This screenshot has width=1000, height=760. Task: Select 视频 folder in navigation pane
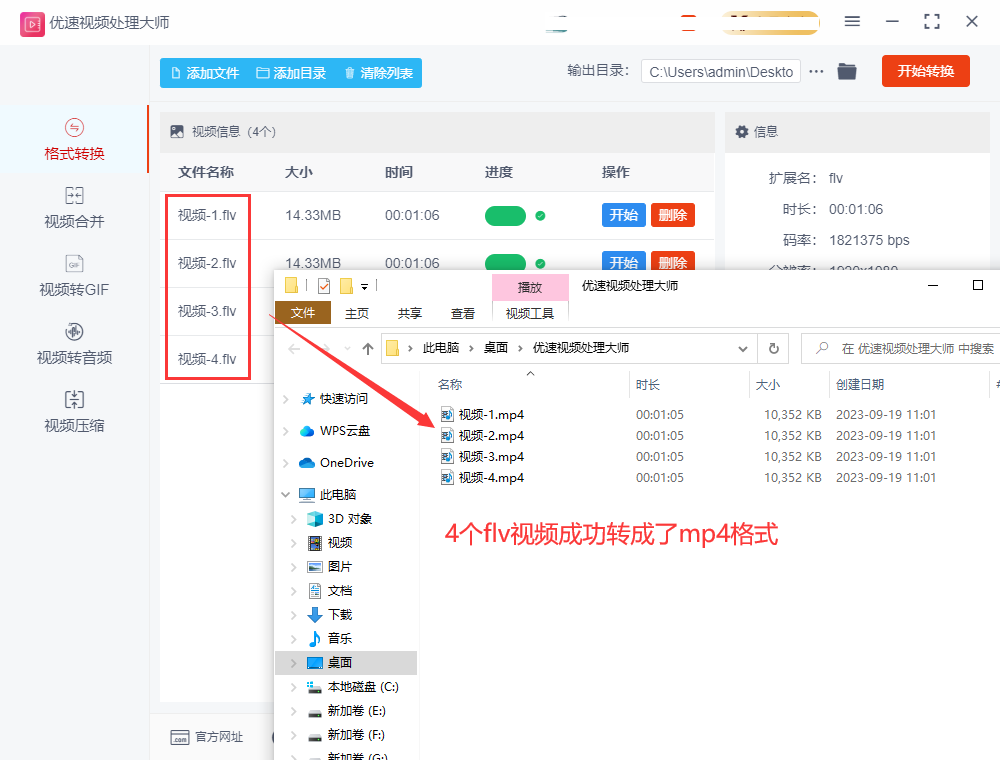click(x=340, y=543)
